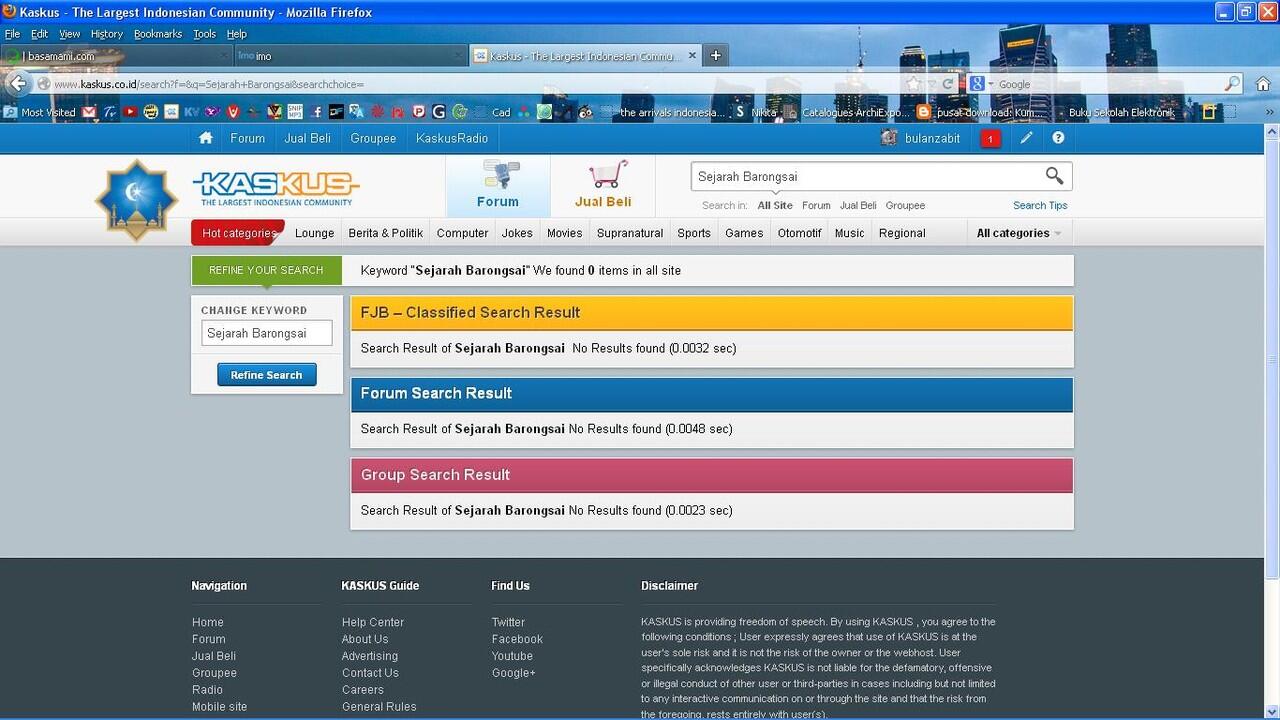Open the search engine selector dropdown

click(982, 84)
